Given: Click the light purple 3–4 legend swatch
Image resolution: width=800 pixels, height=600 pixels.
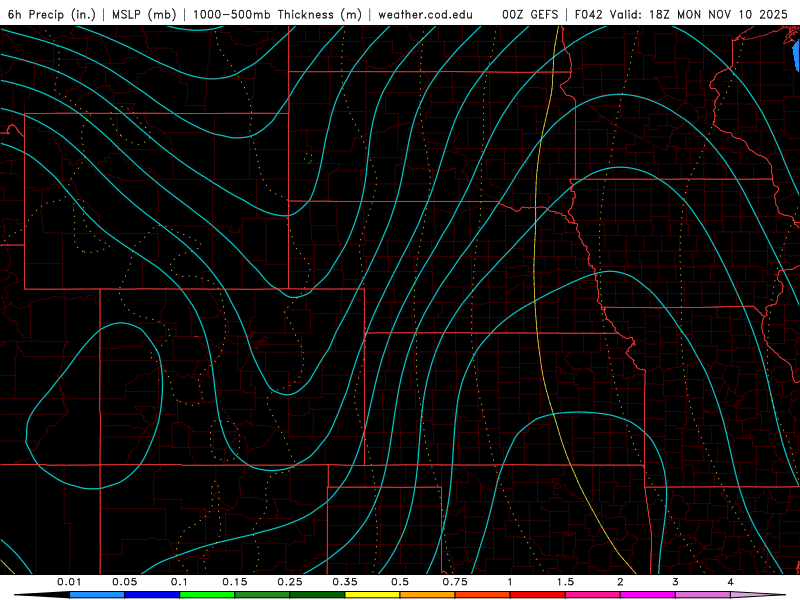Looking at the screenshot, I should [x=703, y=595].
